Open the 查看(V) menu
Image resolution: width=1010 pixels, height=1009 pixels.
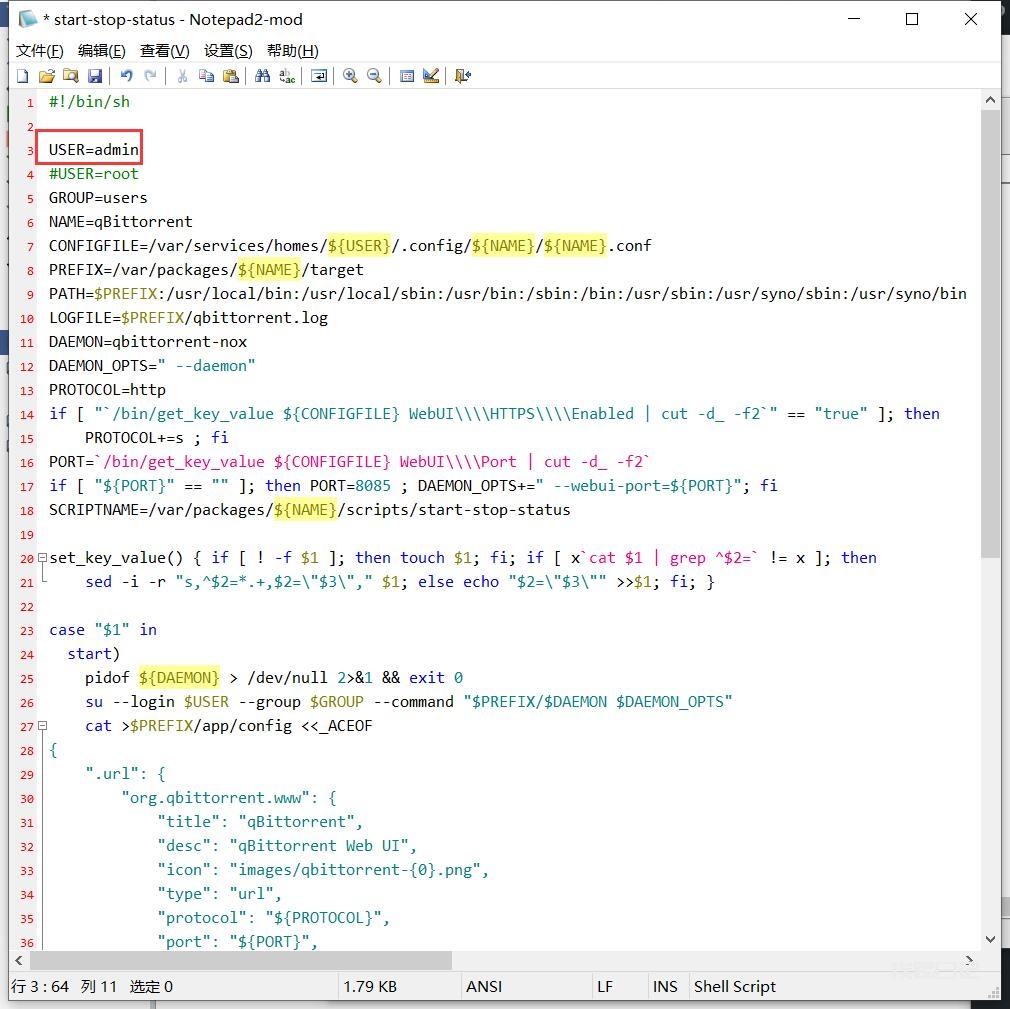165,51
